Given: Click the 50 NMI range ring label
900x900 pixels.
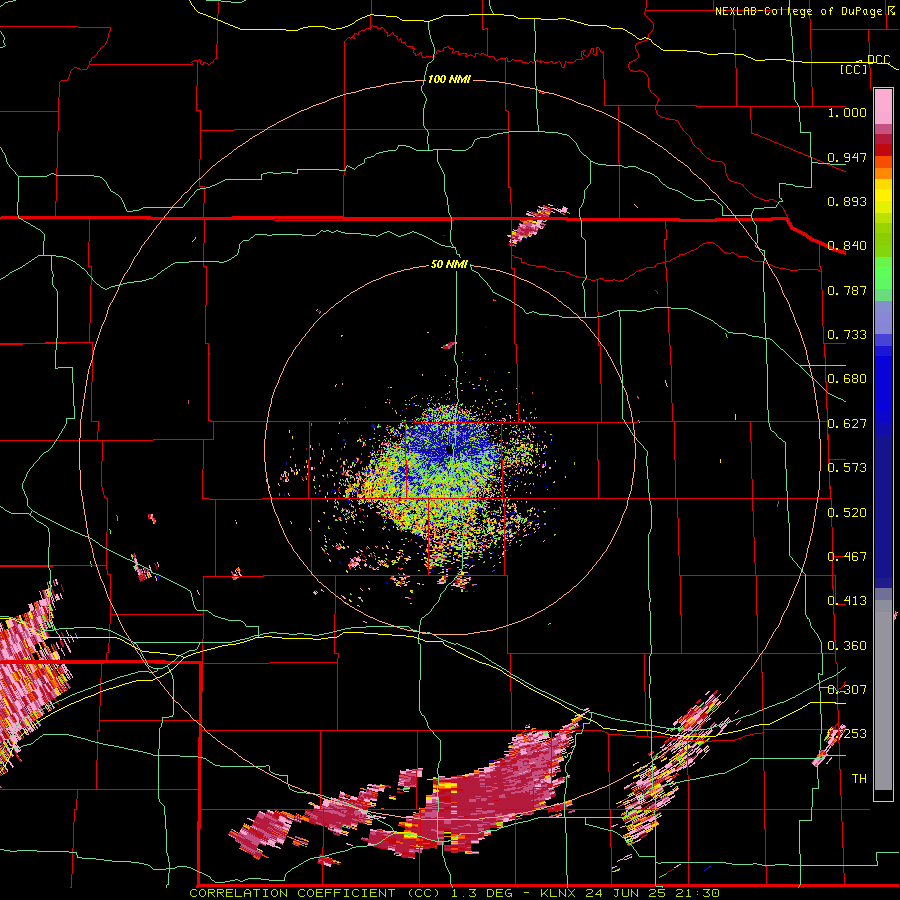Looking at the screenshot, I should (x=449, y=264).
